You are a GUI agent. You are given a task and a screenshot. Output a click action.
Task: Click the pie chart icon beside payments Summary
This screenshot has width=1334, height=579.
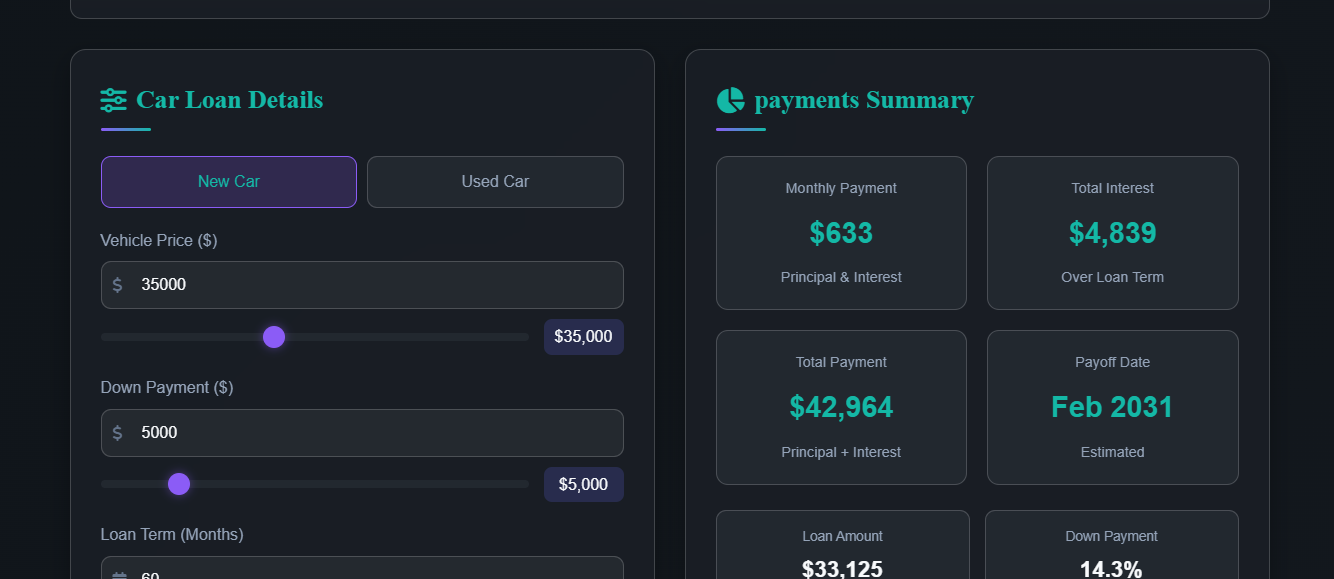730,99
